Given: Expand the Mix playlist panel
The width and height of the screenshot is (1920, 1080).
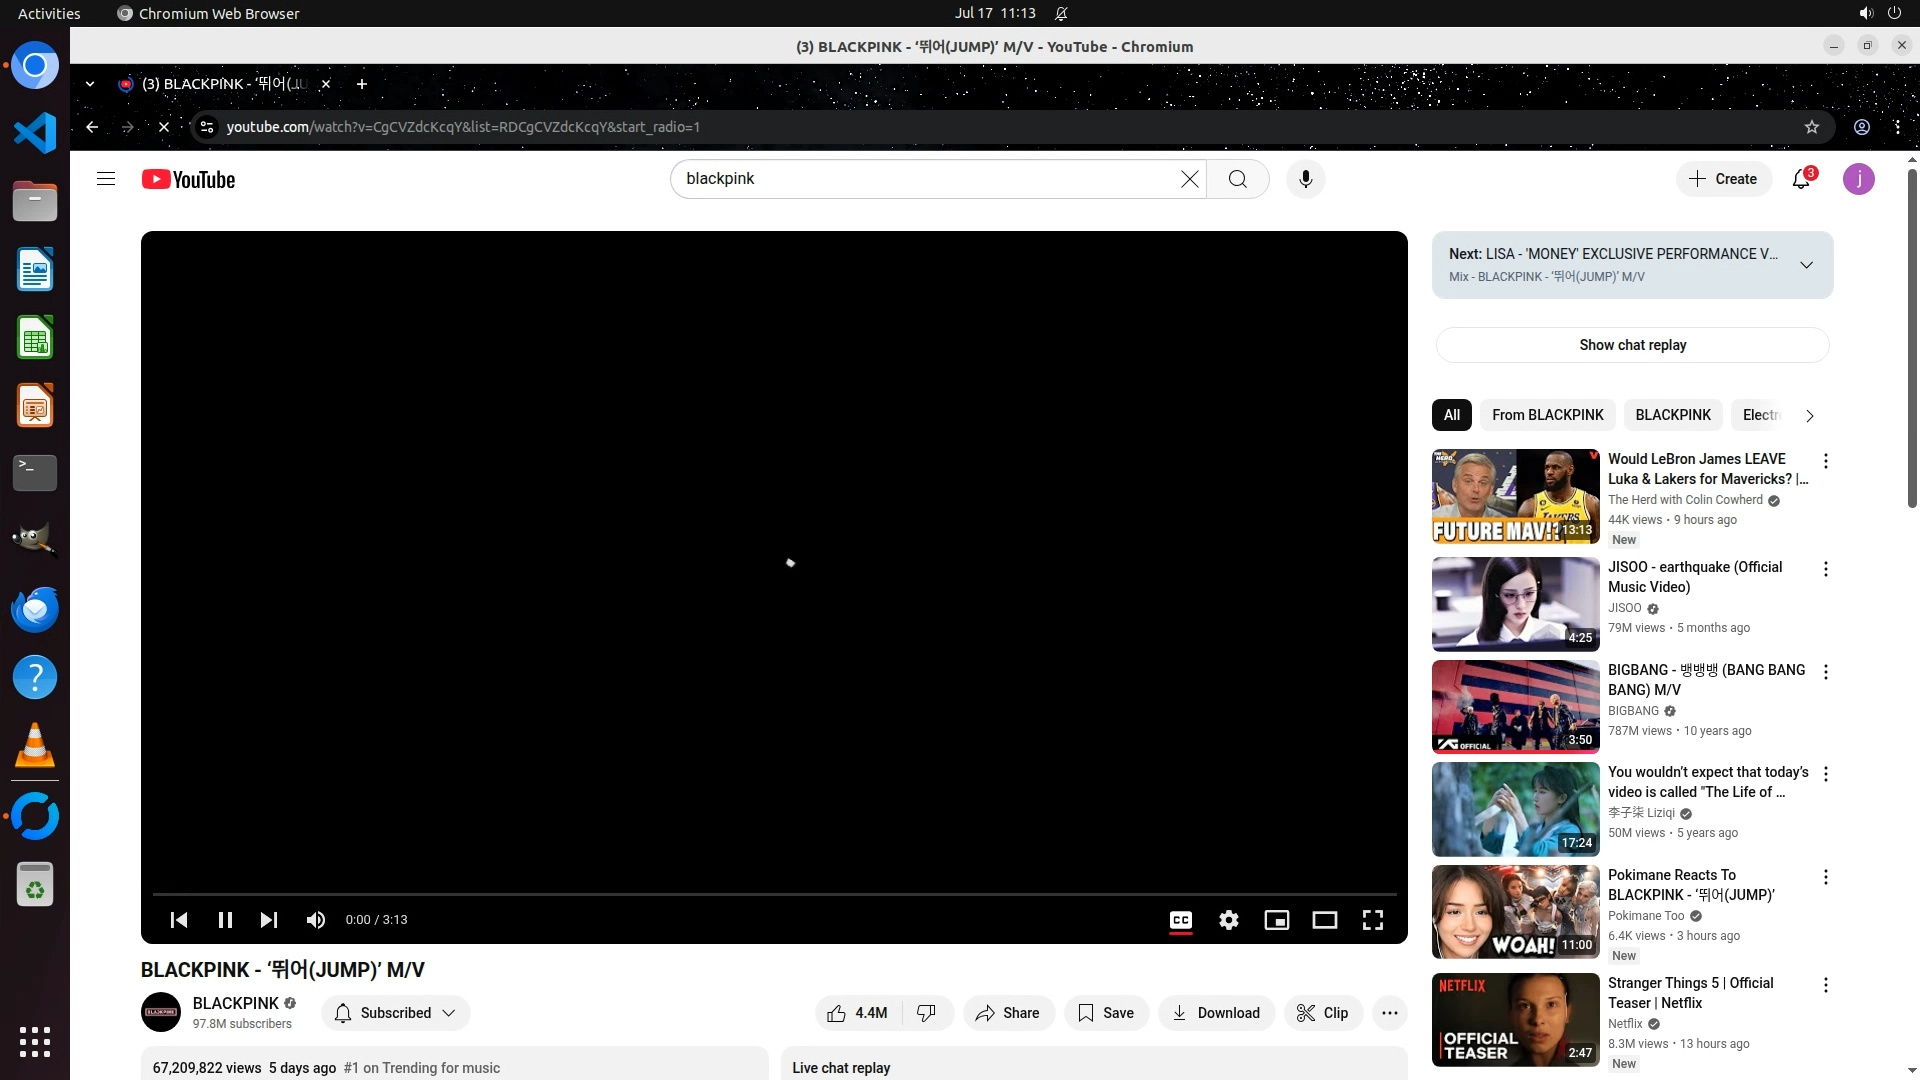Looking at the screenshot, I should click(1806, 265).
